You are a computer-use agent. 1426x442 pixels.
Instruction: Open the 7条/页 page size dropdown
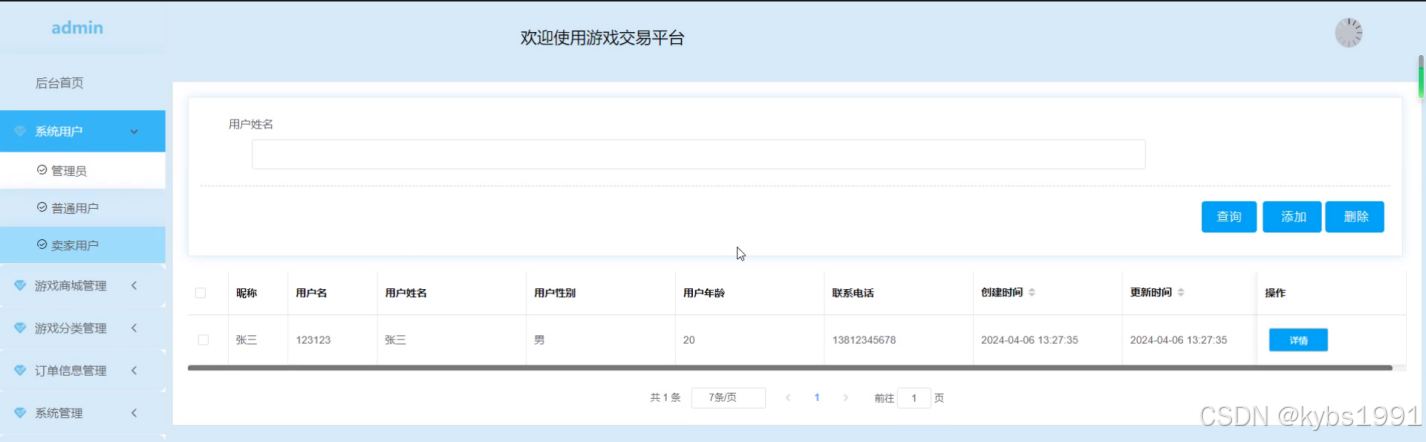coord(728,398)
